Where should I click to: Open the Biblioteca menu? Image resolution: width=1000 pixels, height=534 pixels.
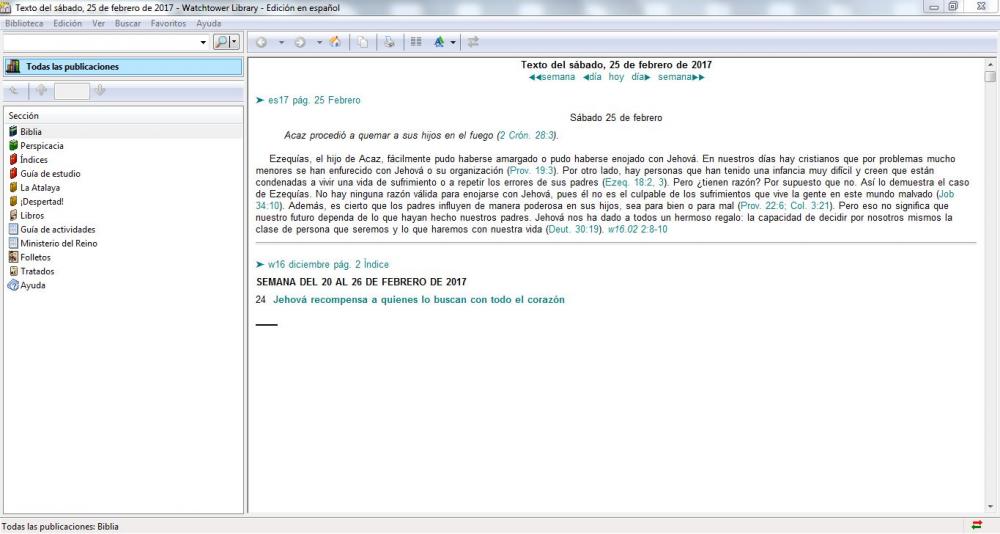[x=31, y=23]
